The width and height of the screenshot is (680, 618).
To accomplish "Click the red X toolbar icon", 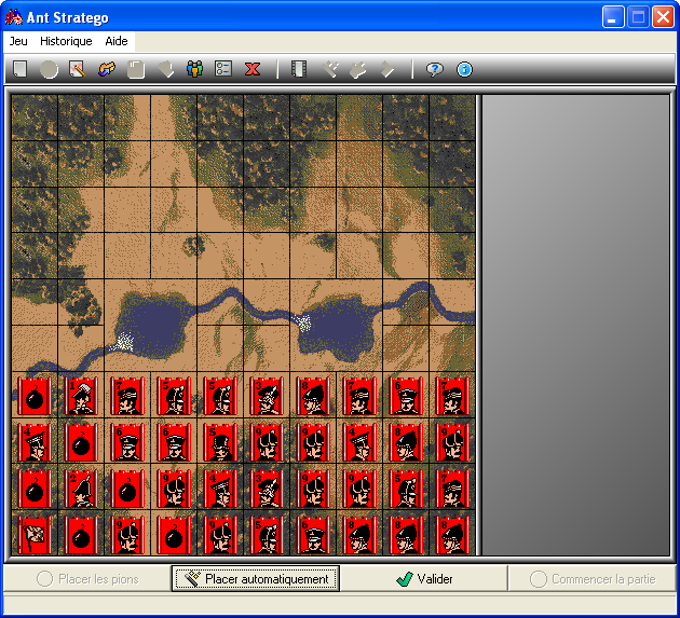I will [x=252, y=69].
